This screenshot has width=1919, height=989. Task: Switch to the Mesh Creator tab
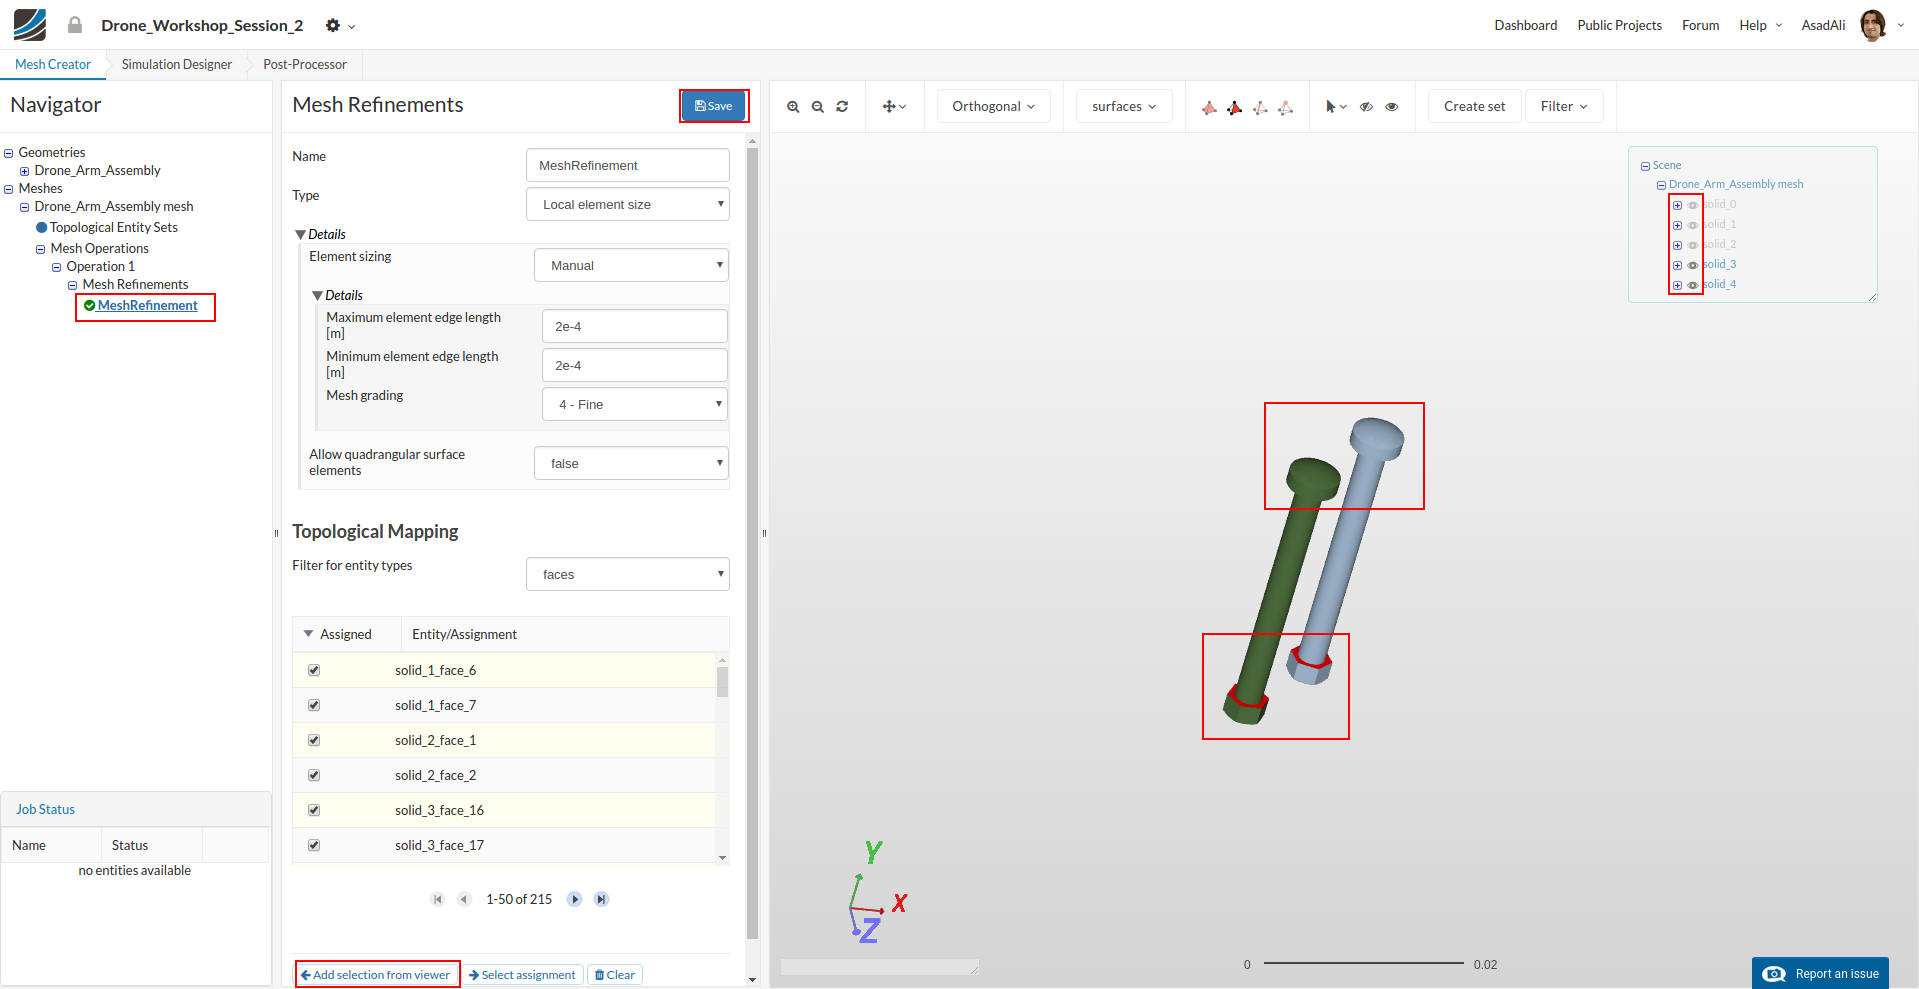(x=53, y=64)
